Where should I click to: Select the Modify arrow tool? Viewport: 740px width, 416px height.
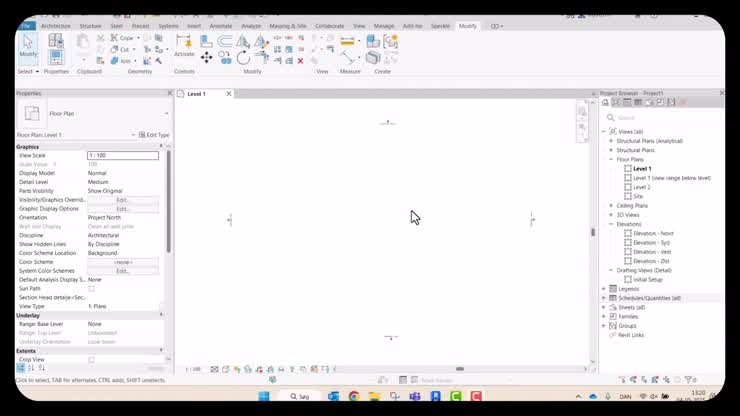click(x=28, y=46)
